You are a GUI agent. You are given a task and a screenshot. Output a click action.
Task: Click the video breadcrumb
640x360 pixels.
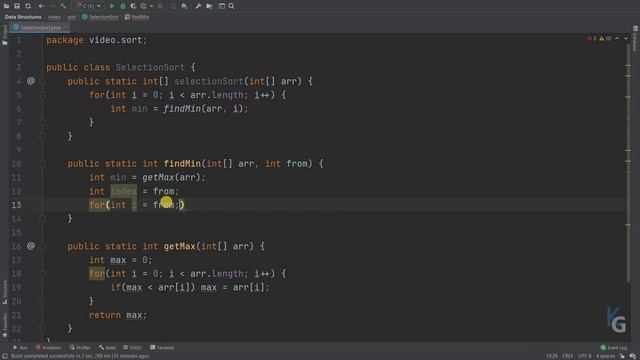click(54, 17)
